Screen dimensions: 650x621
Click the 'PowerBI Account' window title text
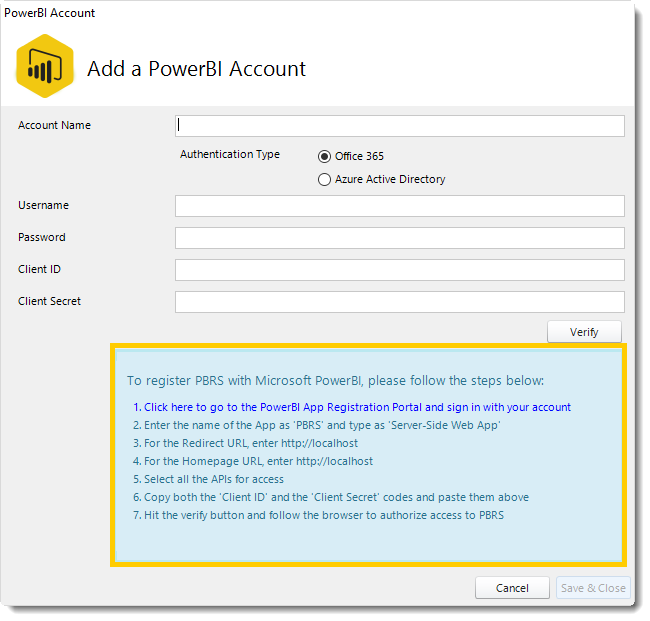pyautogui.click(x=49, y=13)
